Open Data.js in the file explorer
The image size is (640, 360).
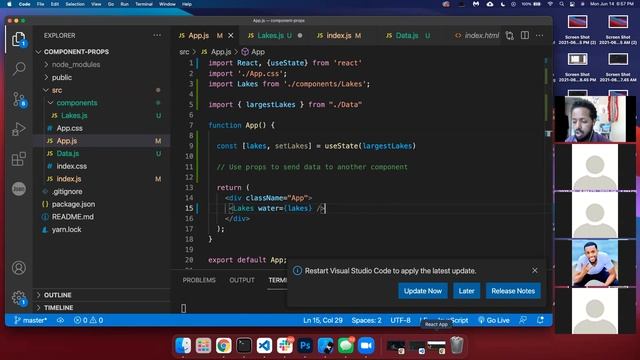tap(102, 153)
